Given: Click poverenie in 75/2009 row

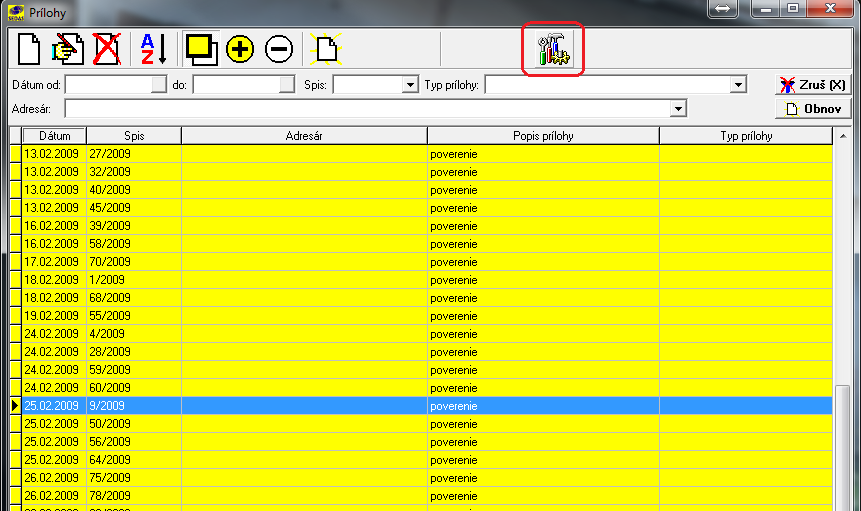Looking at the screenshot, I should click(x=454, y=479).
